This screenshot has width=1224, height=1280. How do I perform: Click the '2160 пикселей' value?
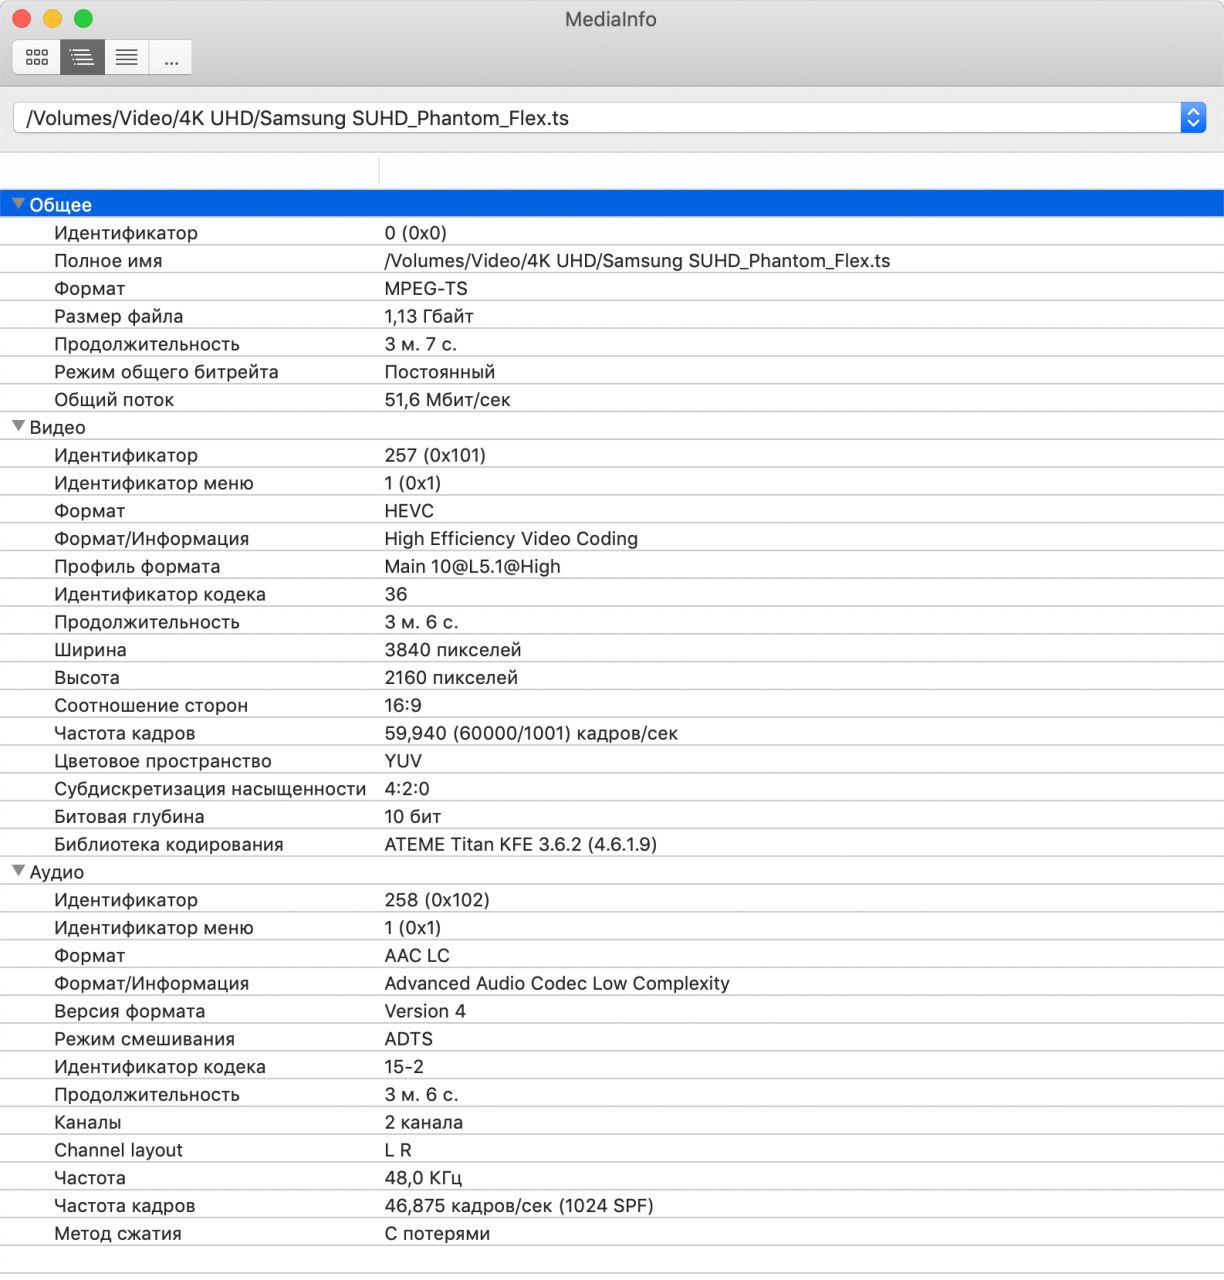point(451,677)
